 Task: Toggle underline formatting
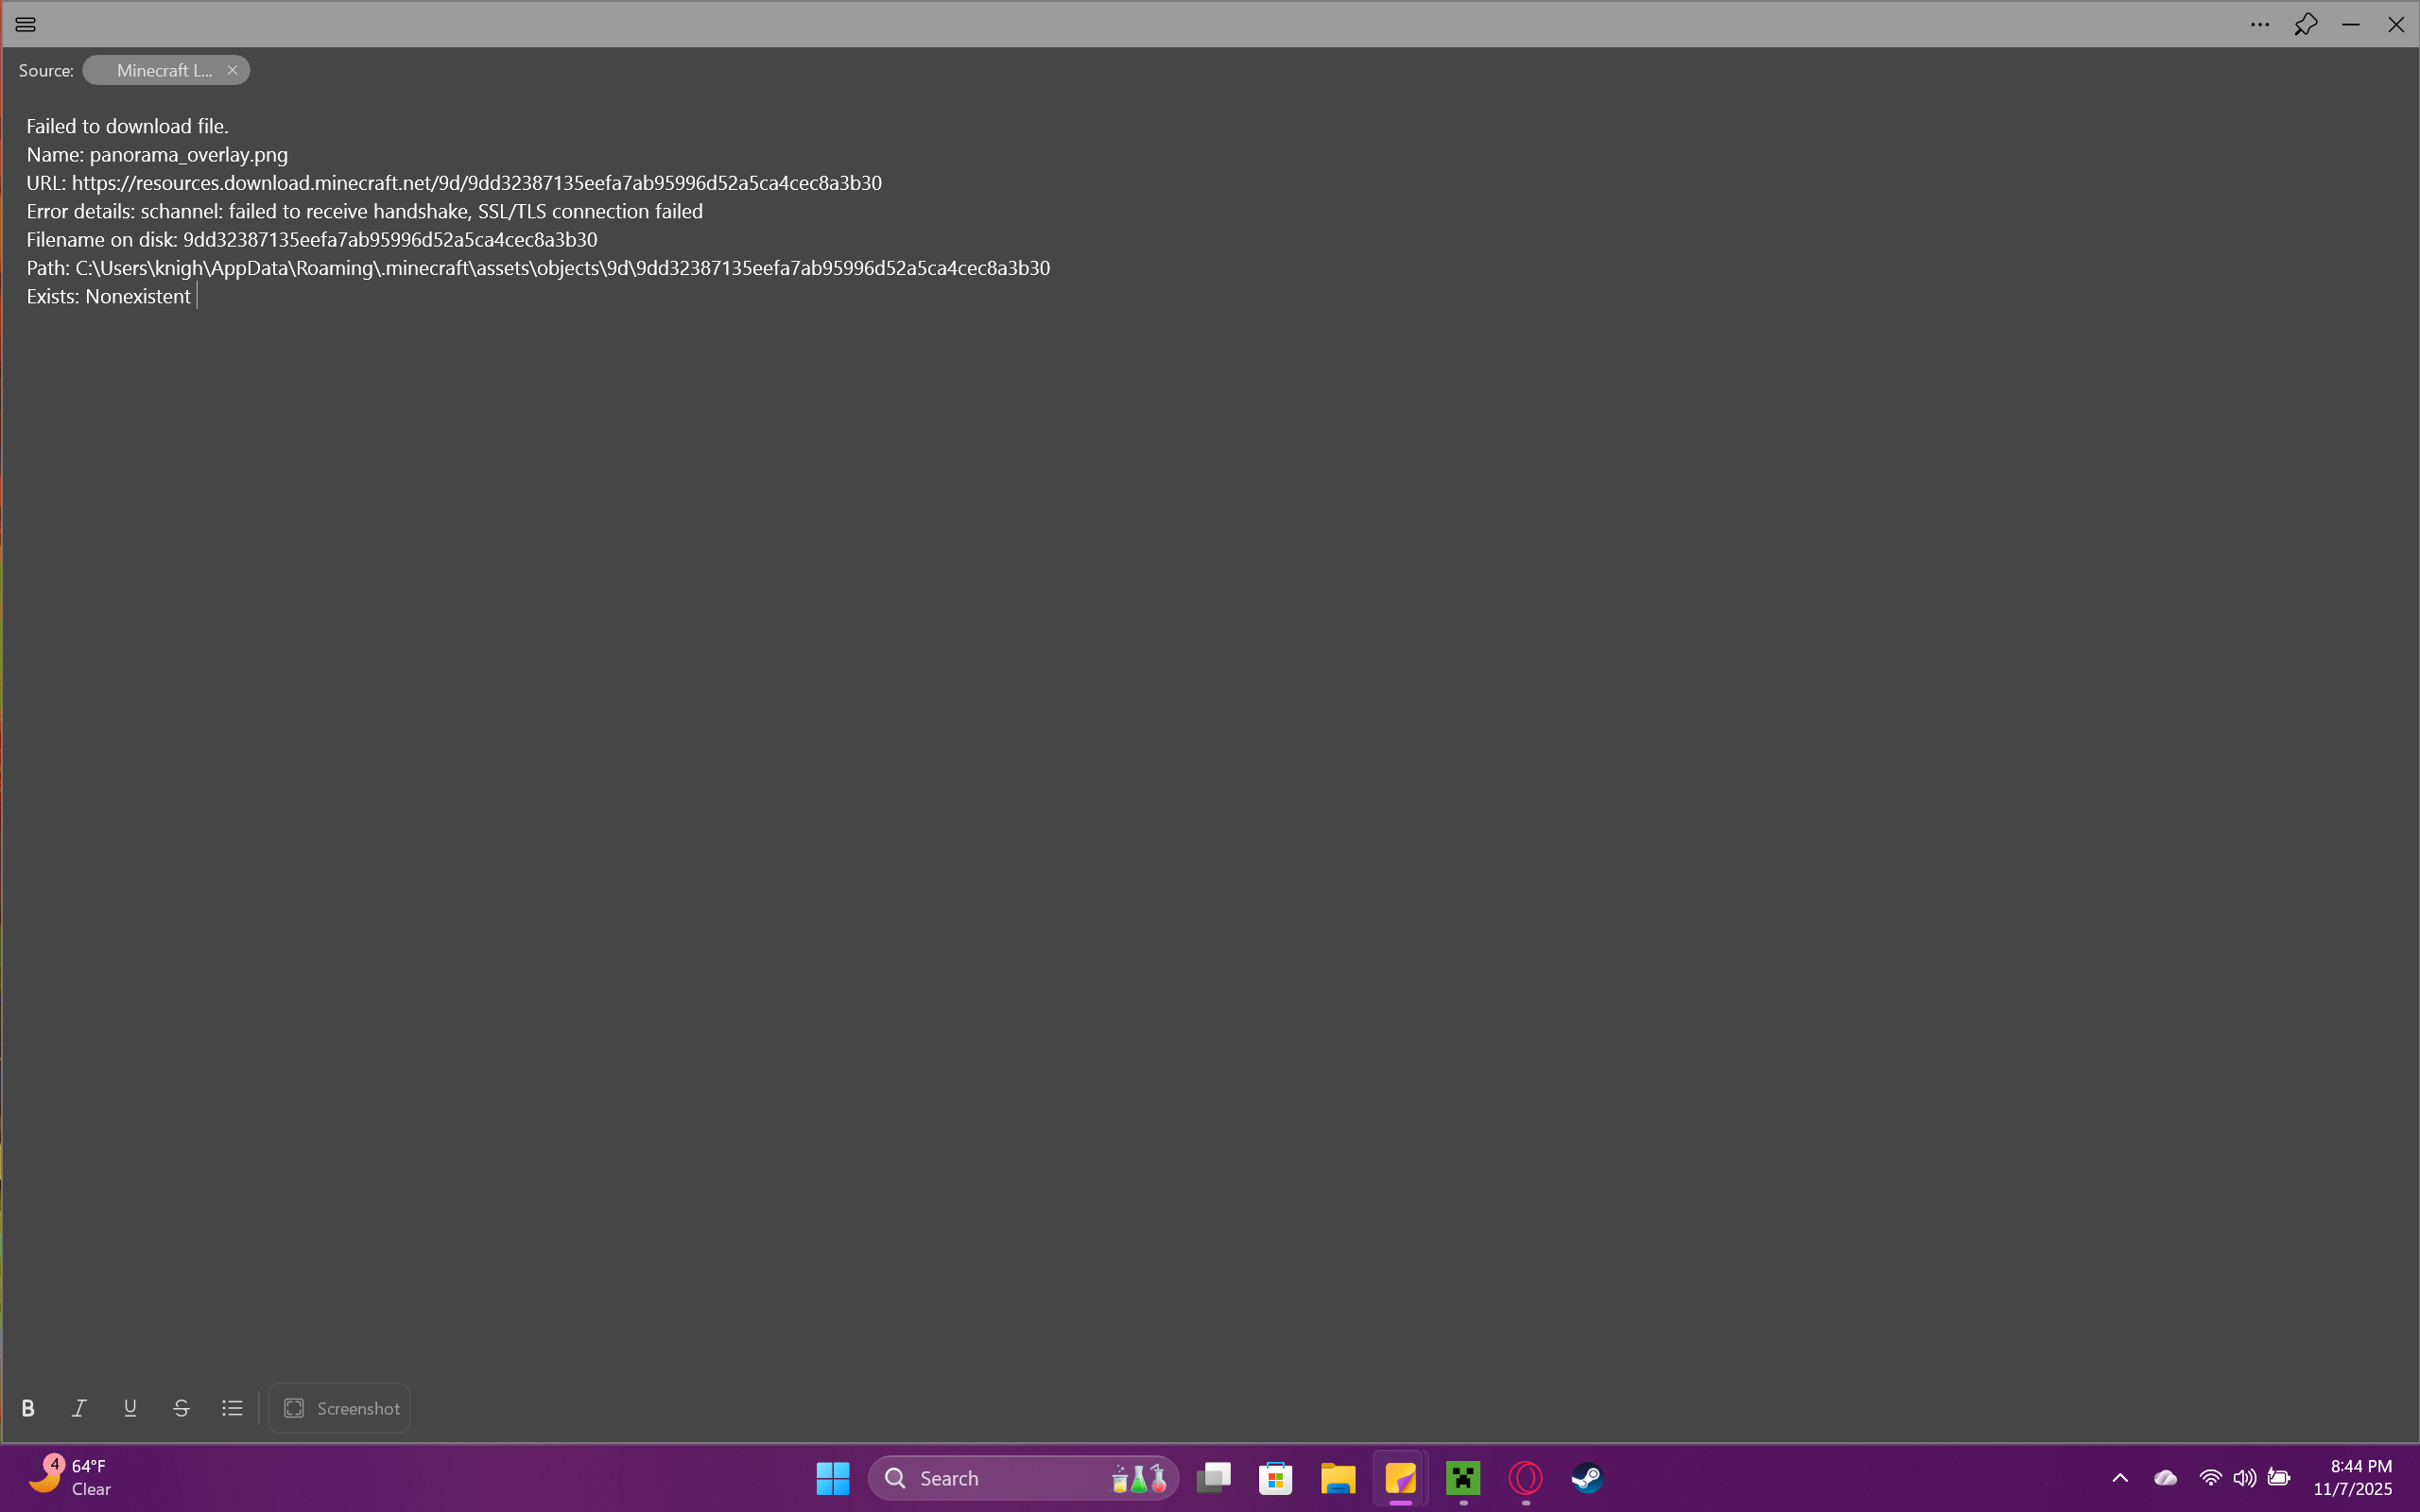click(x=130, y=1408)
